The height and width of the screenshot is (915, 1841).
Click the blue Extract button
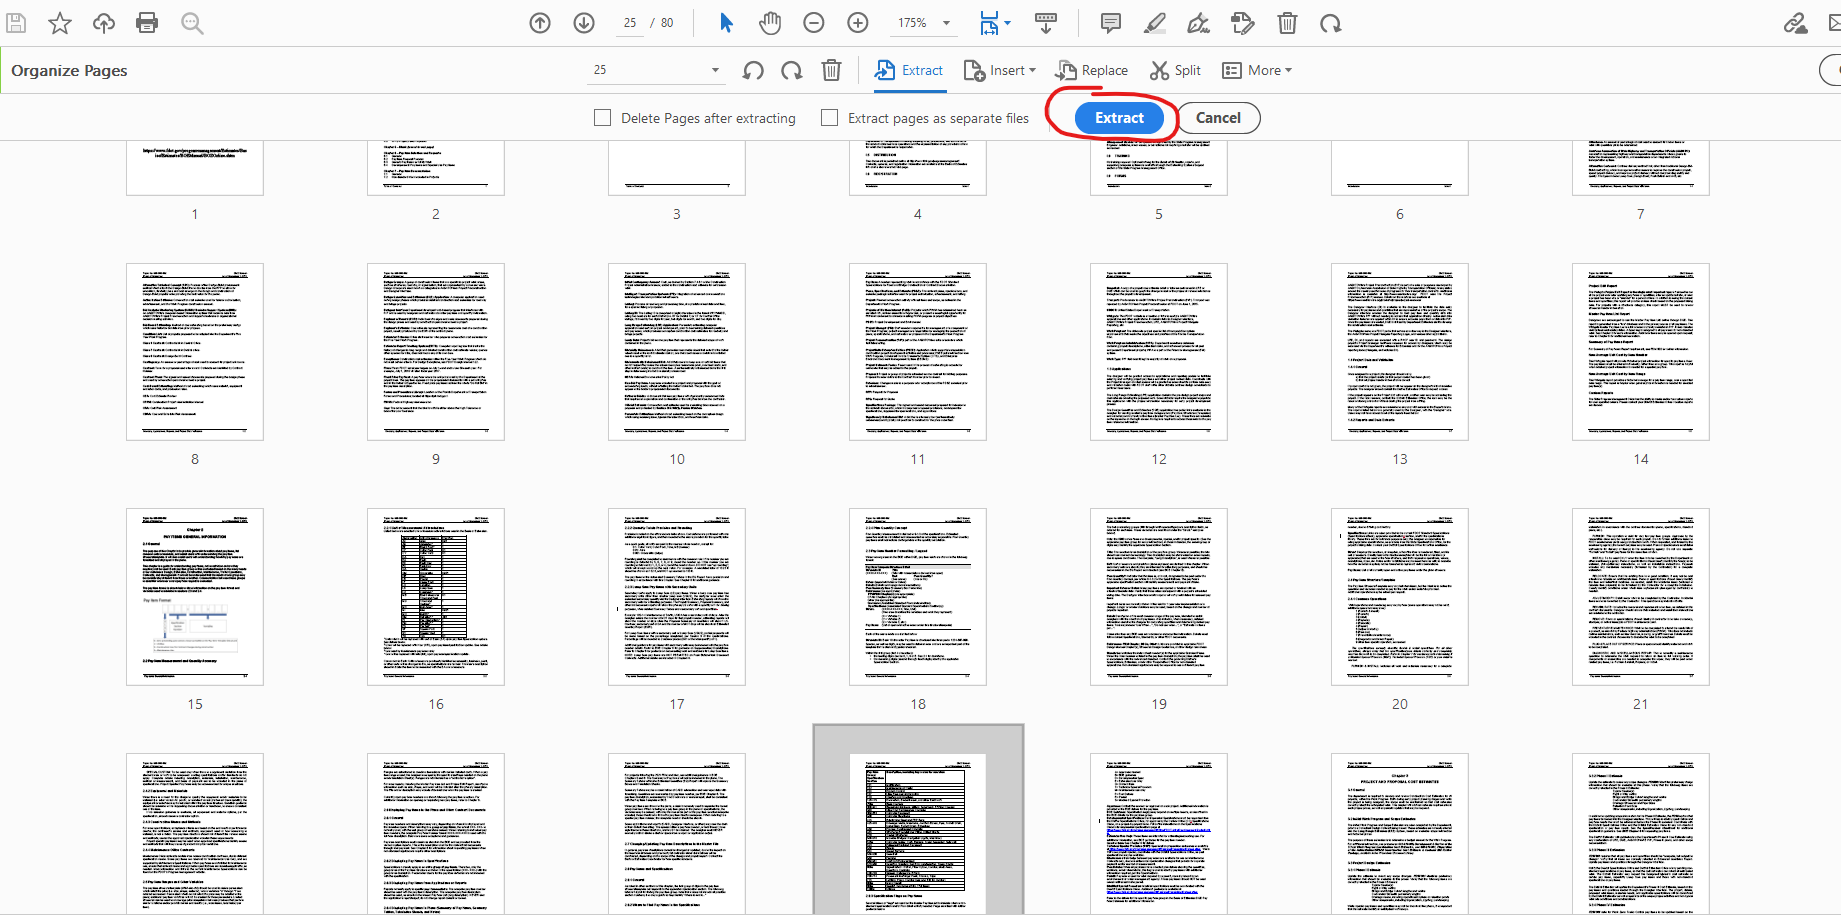coord(1118,117)
